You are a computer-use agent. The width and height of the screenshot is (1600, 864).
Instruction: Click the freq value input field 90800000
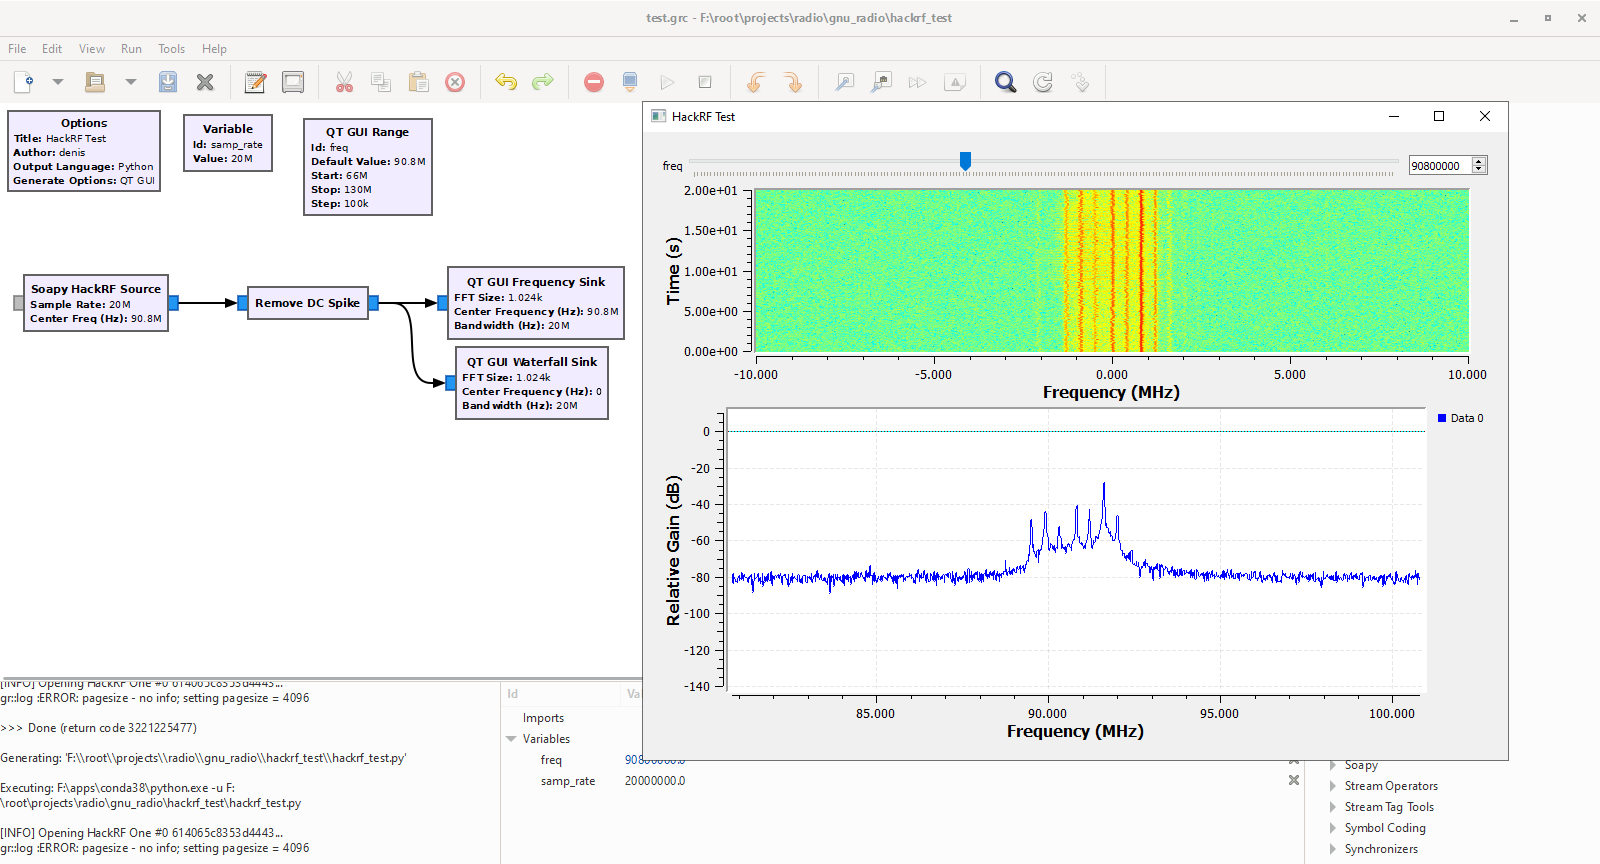point(1440,166)
